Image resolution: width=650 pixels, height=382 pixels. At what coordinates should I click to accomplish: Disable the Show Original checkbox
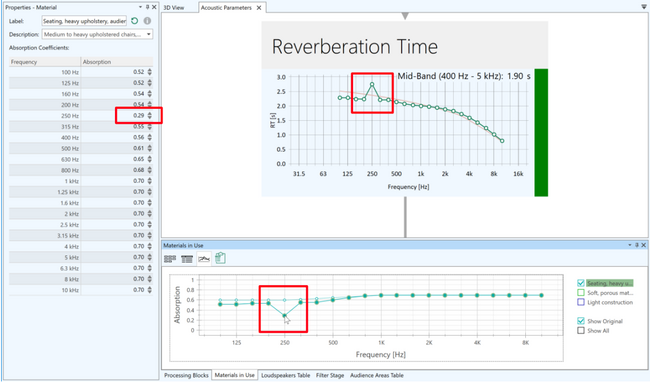(x=581, y=321)
